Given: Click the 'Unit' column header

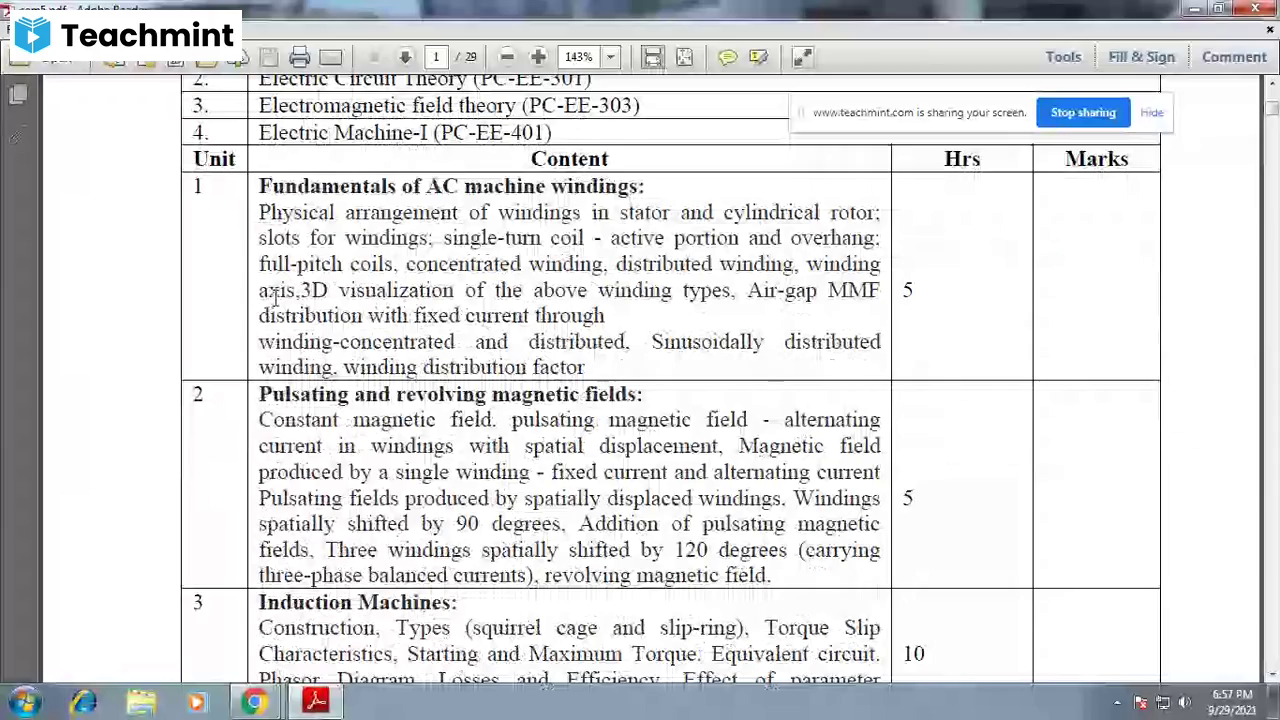Looking at the screenshot, I should click(x=214, y=159).
